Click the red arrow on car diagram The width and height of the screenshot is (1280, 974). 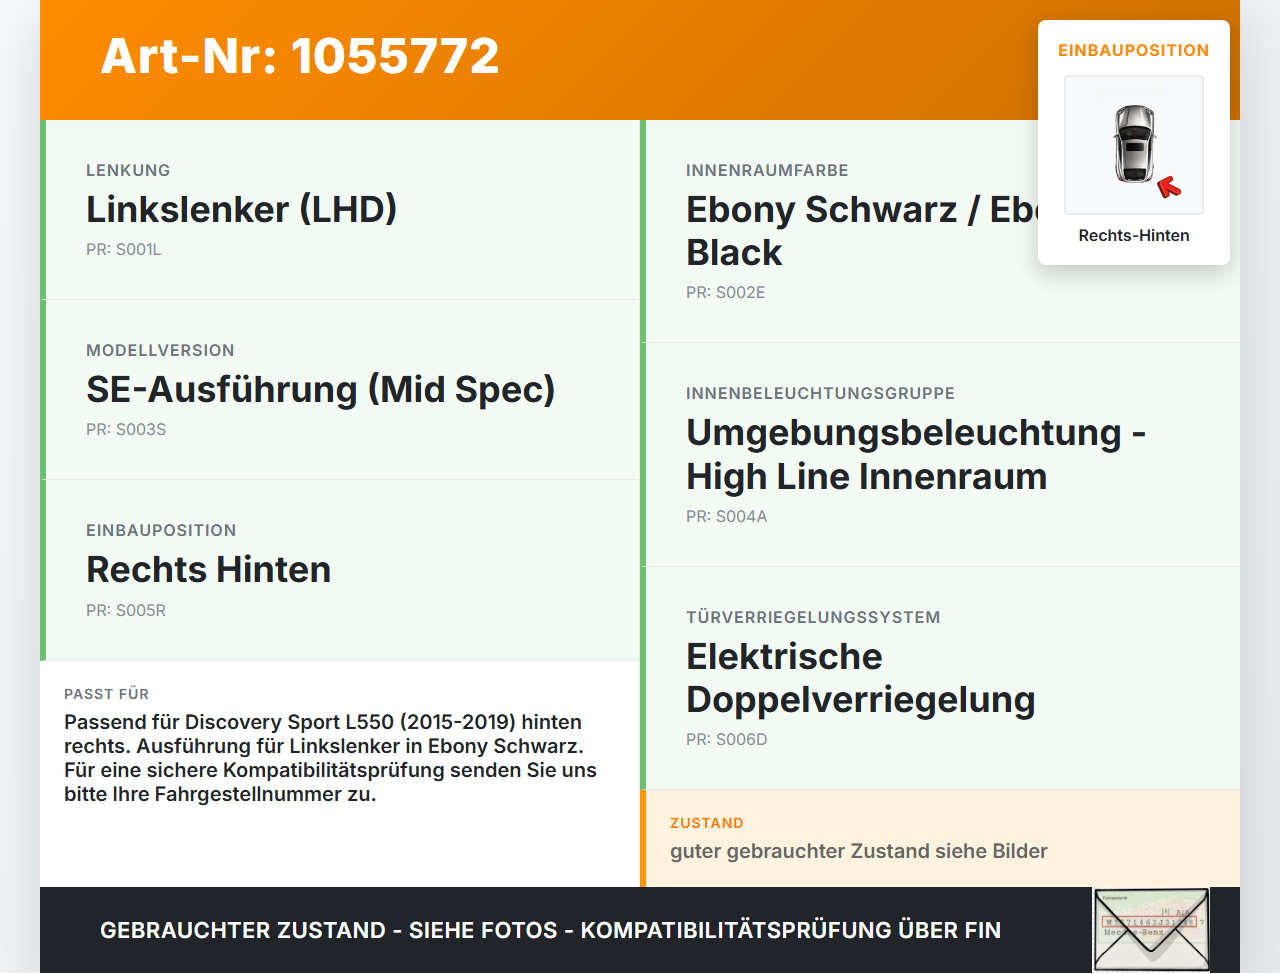(x=1169, y=187)
